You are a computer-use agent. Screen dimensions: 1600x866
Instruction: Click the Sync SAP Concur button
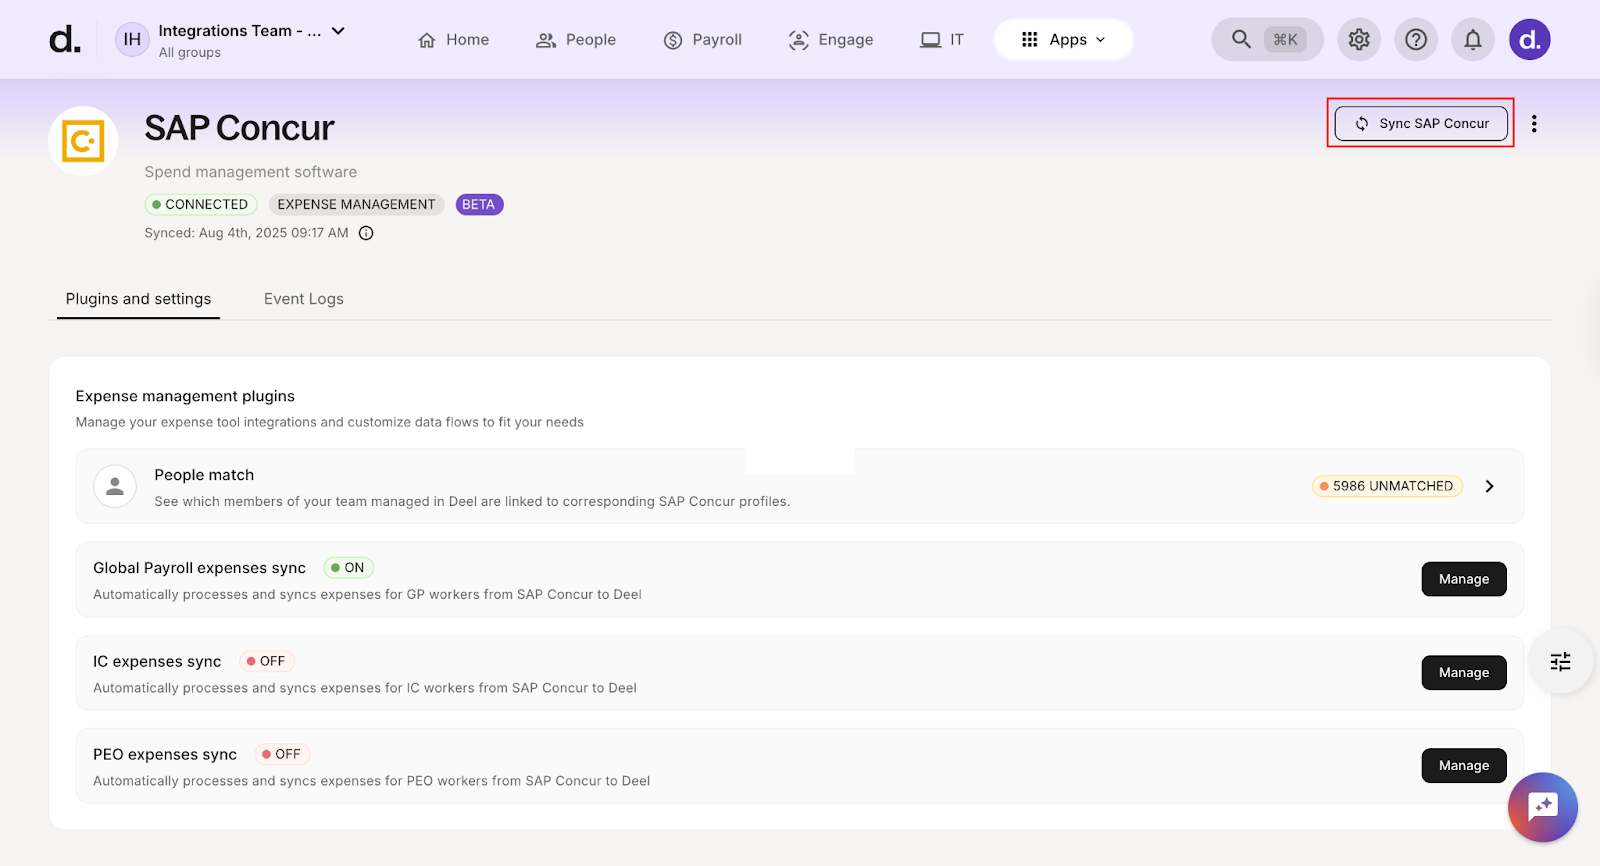pos(1421,124)
